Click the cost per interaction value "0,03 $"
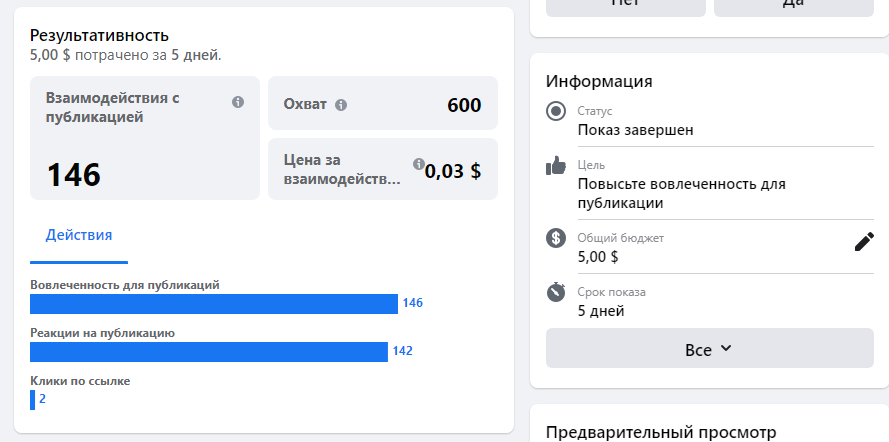Image resolution: width=889 pixels, height=442 pixels. [x=453, y=170]
